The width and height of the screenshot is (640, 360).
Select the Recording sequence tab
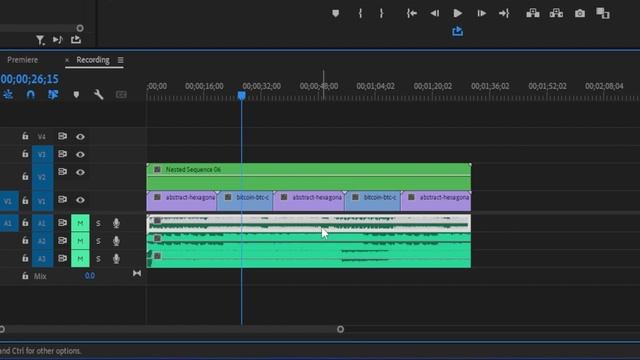pyautogui.click(x=93, y=60)
